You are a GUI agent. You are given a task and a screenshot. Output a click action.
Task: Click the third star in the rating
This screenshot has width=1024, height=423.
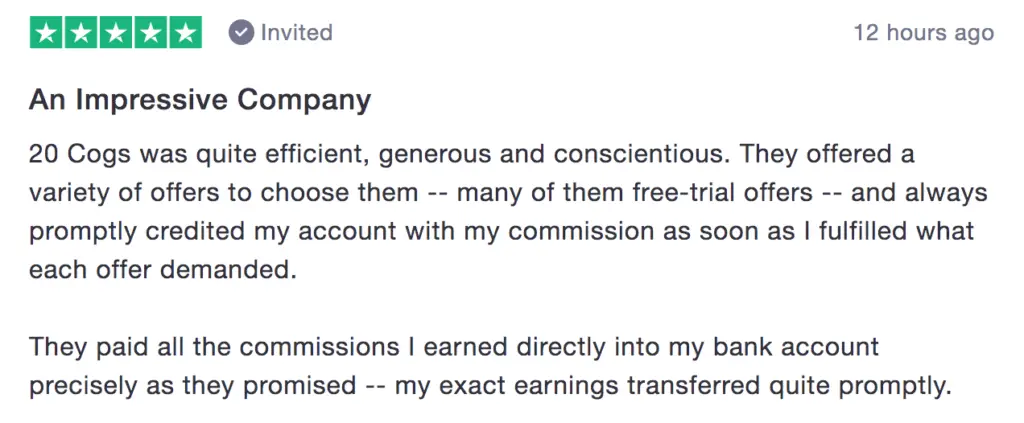tap(116, 32)
